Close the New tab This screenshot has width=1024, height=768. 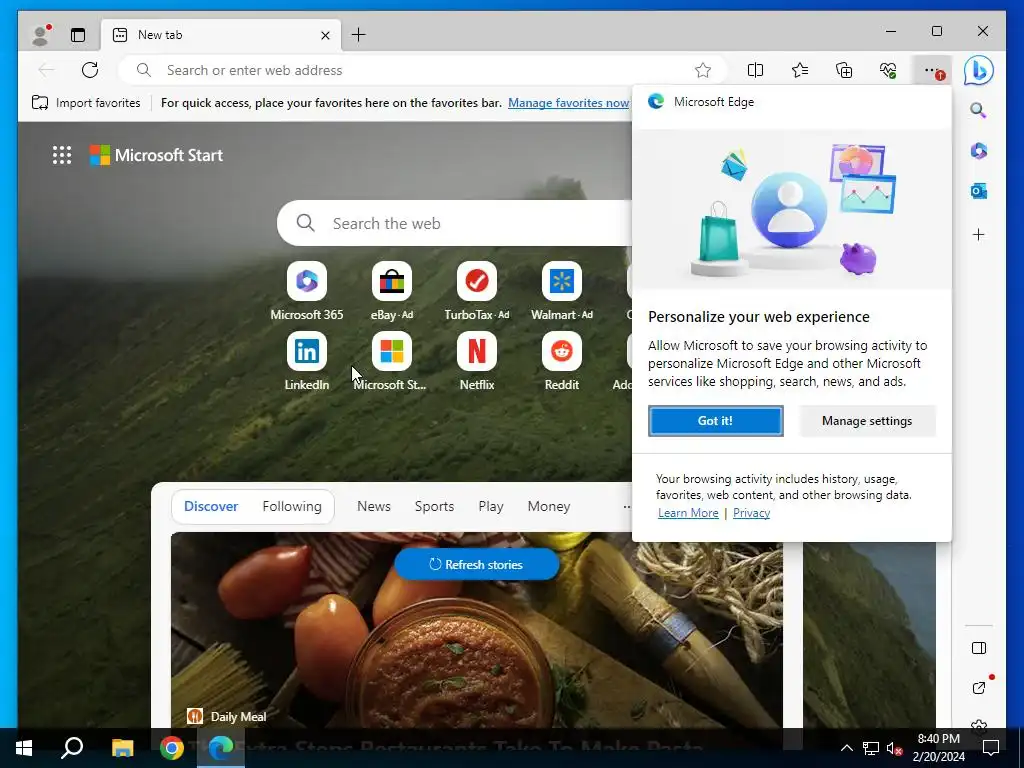[325, 35]
